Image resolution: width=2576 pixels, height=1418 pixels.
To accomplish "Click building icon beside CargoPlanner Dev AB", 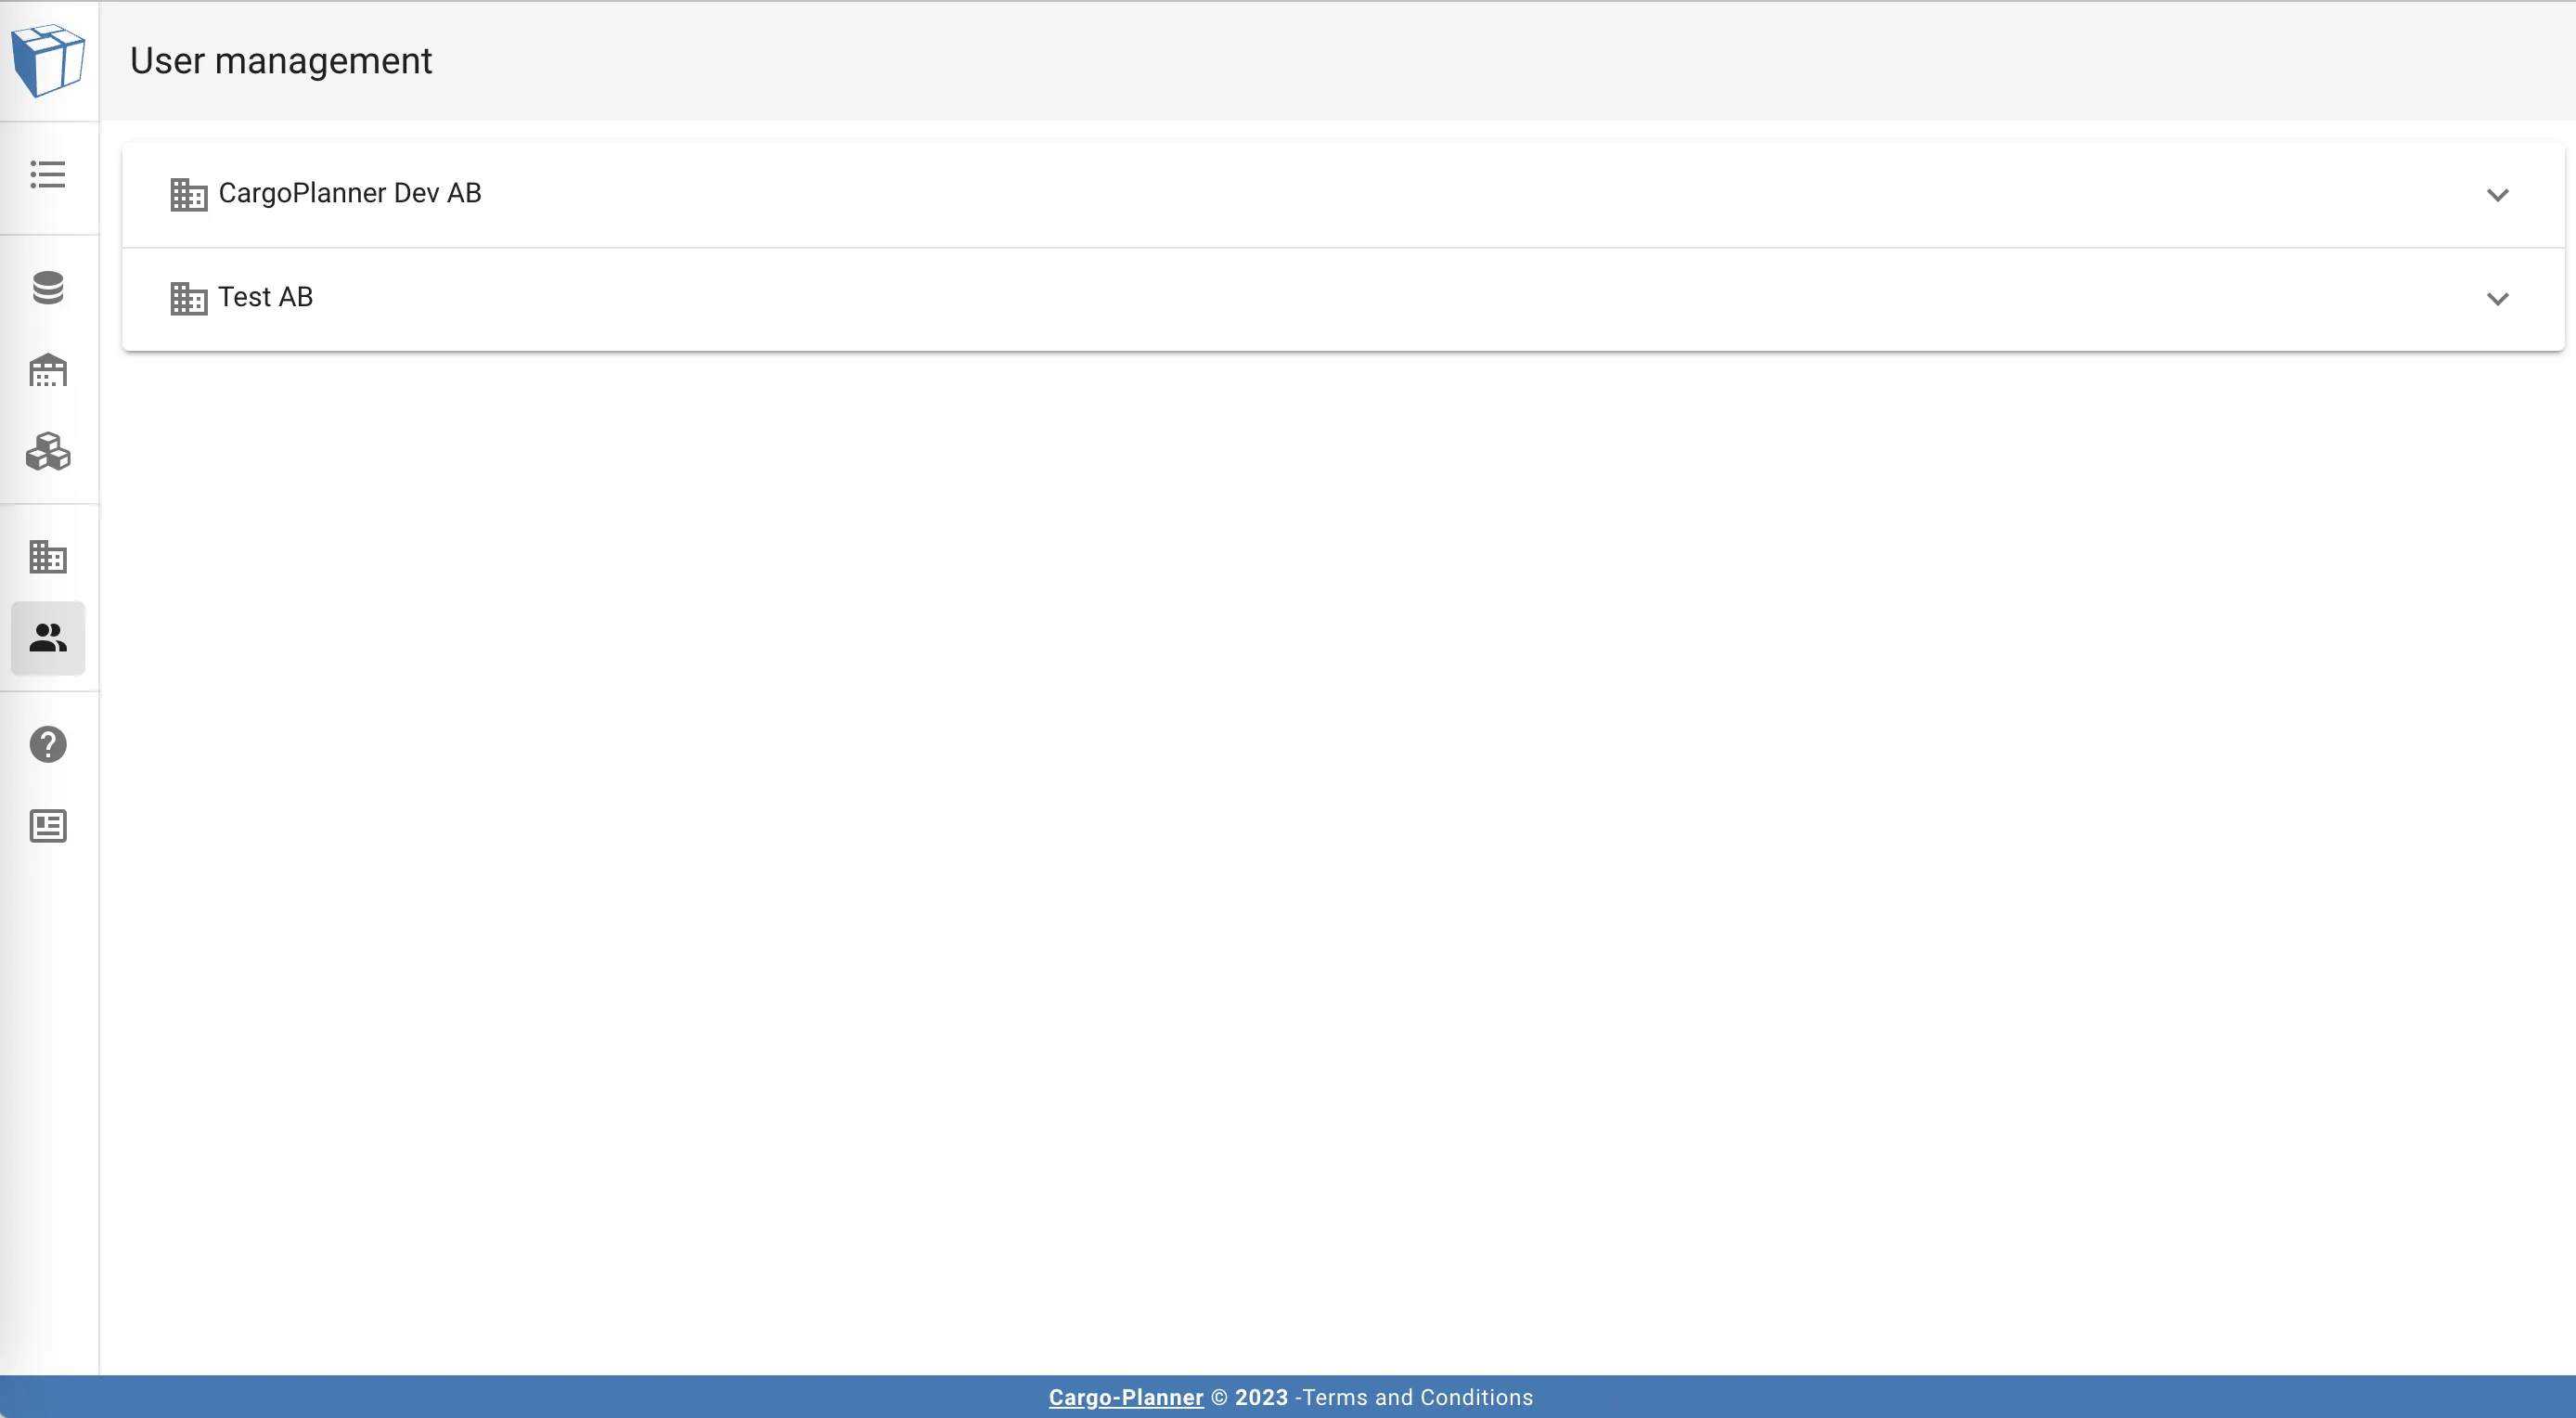I will (188, 195).
